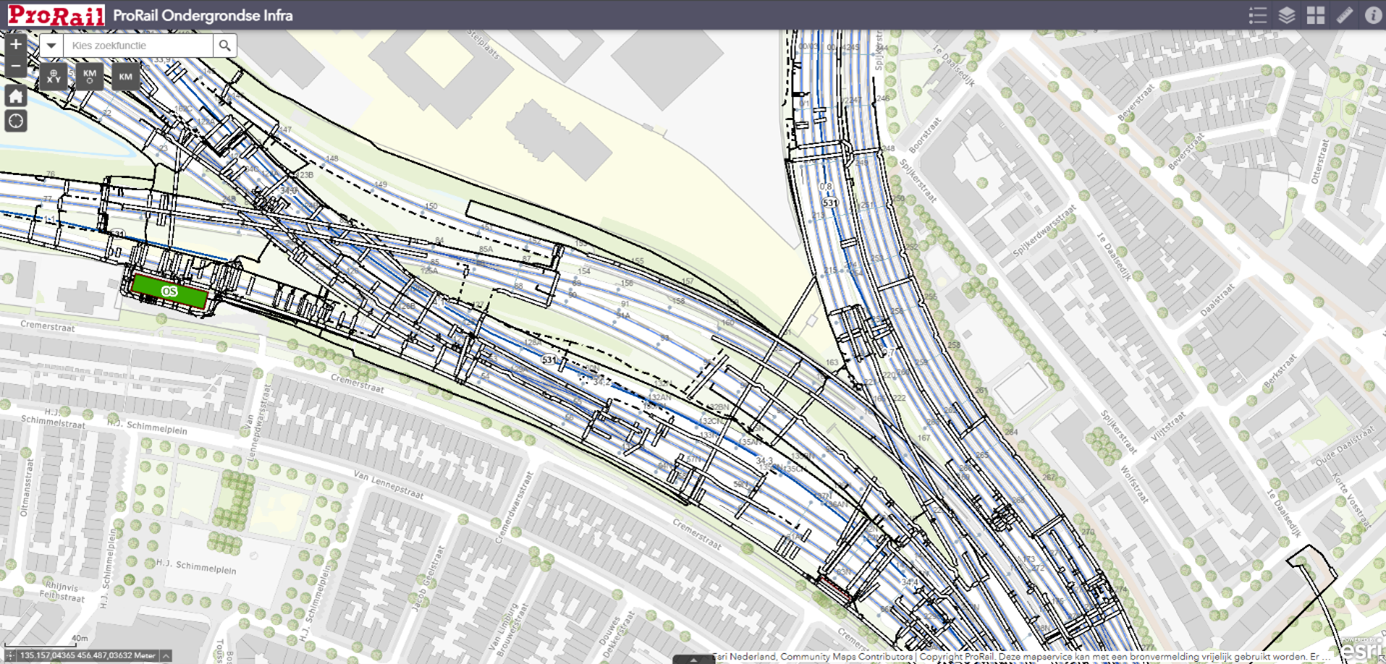
Task: Open the map legend
Action: pyautogui.click(x=1258, y=15)
